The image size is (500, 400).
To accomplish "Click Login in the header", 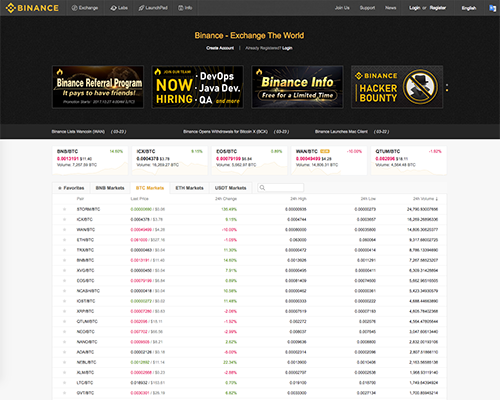I will point(415,8).
